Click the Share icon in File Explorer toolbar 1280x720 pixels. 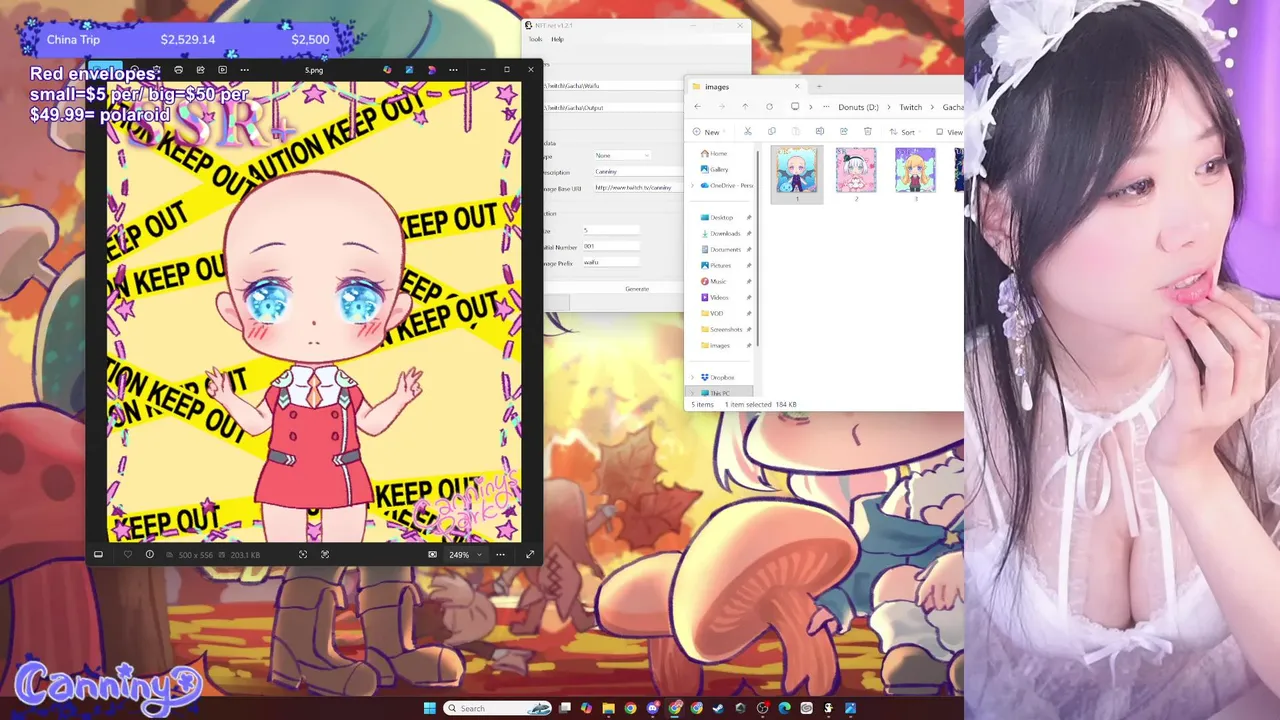click(843, 132)
